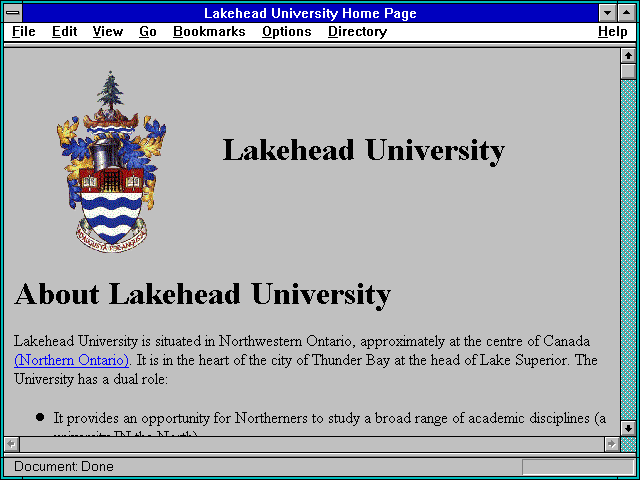Click the horizontal scrollbar left arrow
The width and height of the screenshot is (640, 480).
coord(11,444)
